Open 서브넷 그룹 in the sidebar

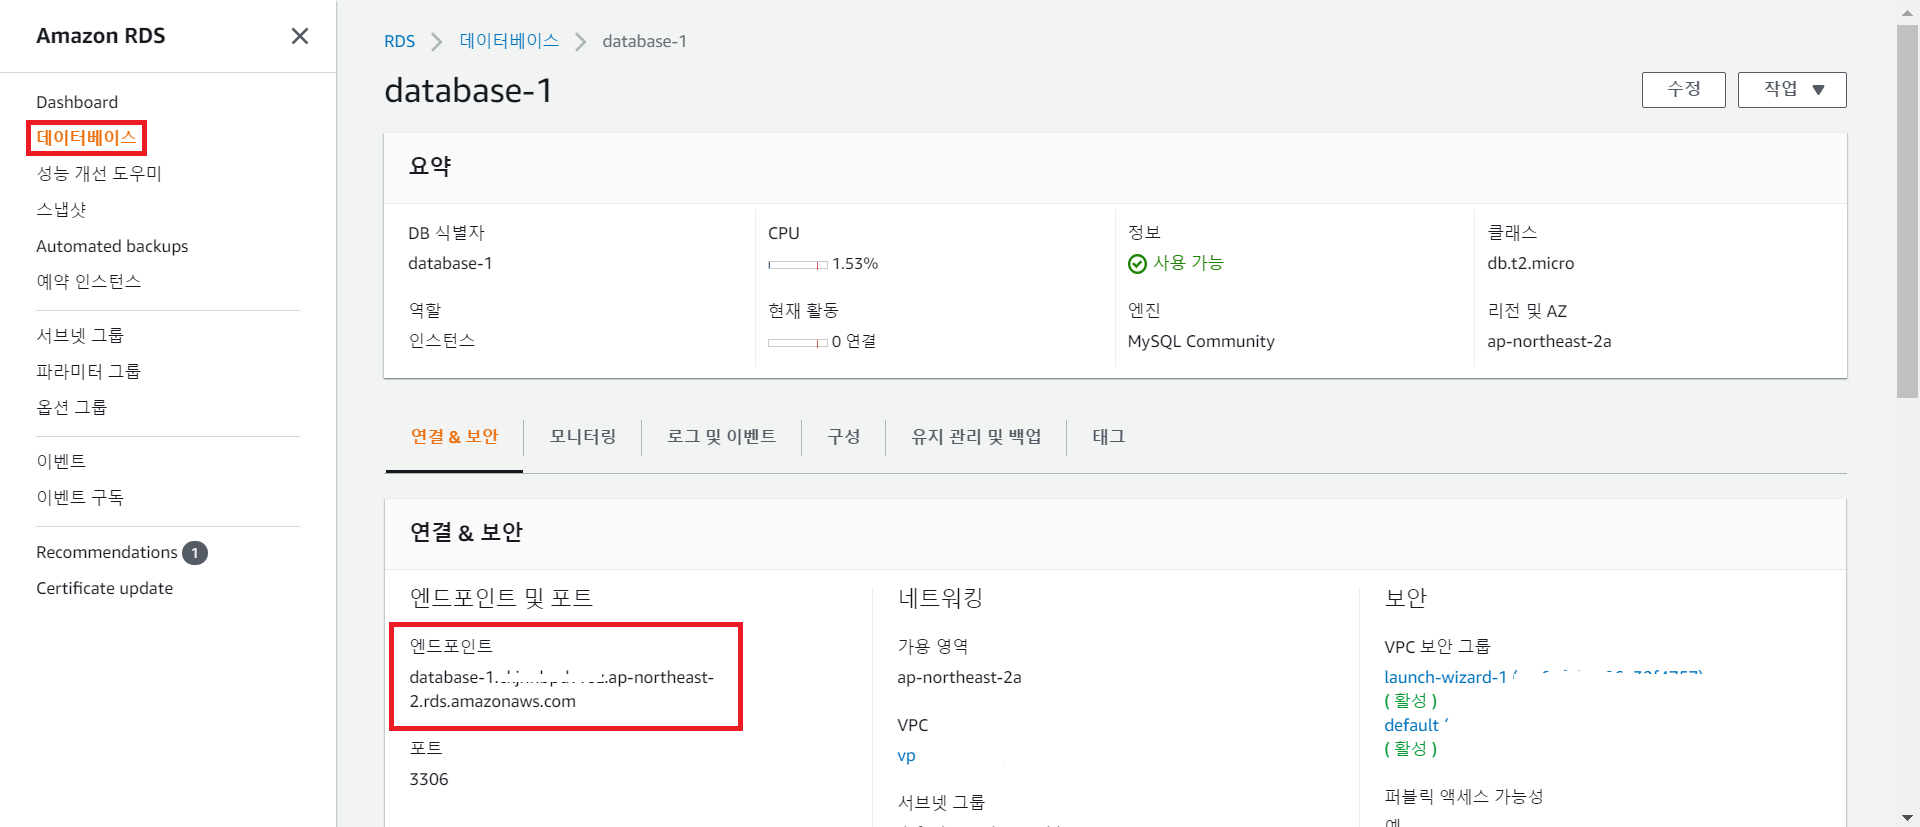point(80,336)
